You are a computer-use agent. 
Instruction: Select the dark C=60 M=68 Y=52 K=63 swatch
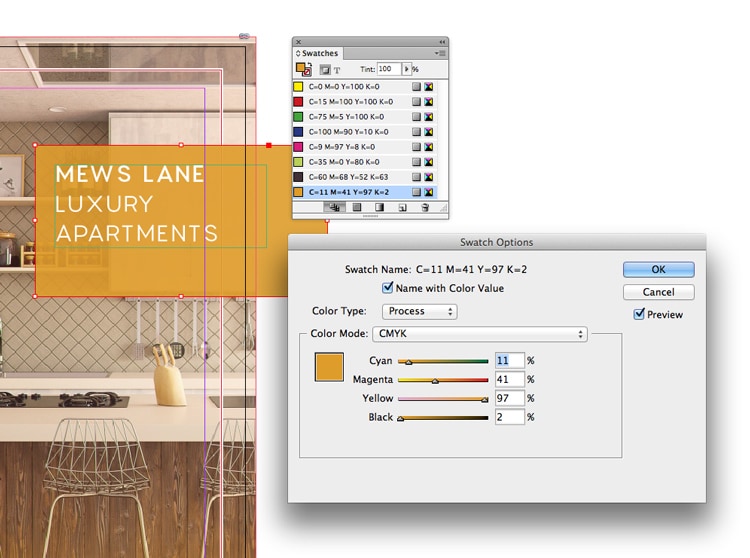[364, 177]
